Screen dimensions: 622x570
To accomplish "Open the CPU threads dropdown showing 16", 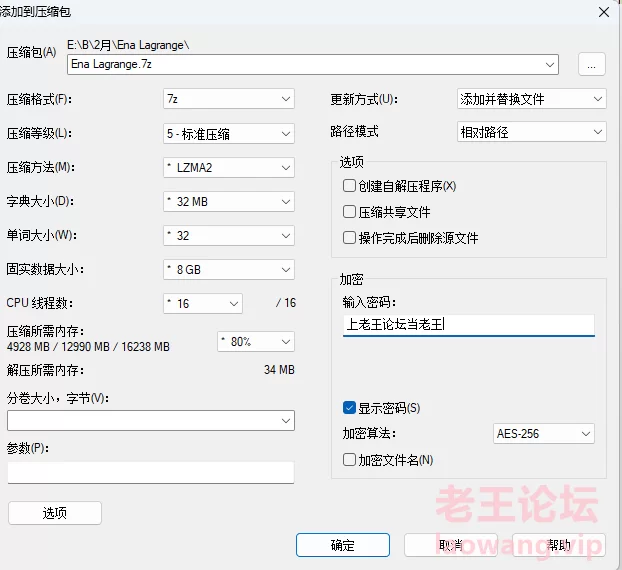I will [203, 303].
